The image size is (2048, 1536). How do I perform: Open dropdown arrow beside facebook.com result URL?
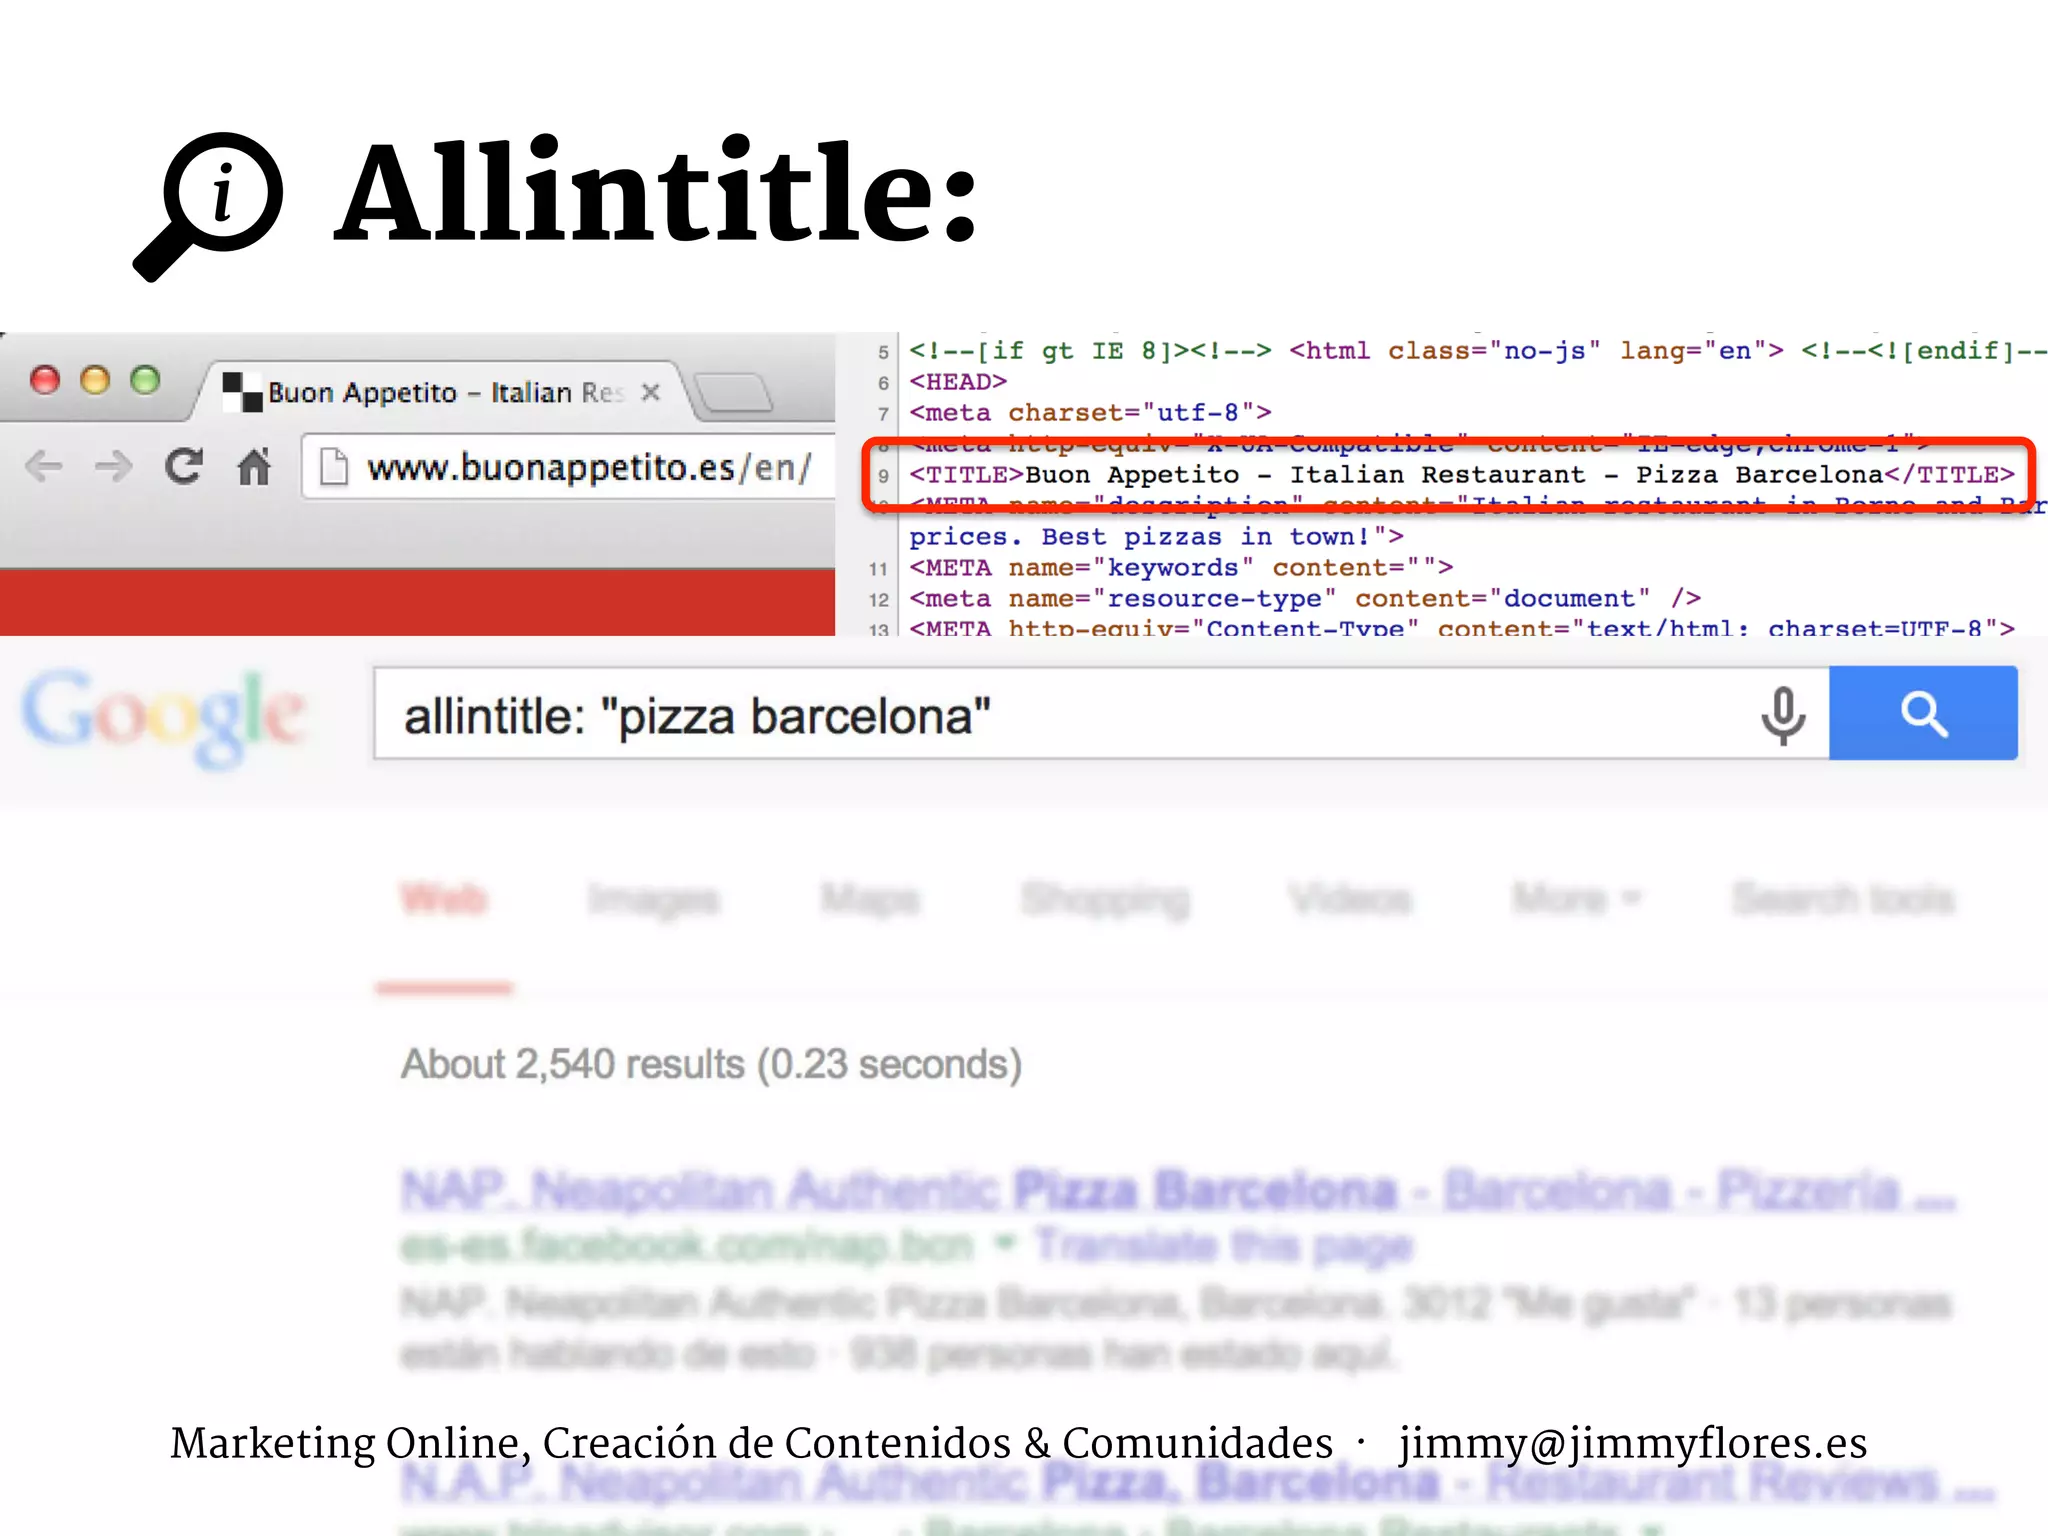pyautogui.click(x=1004, y=1244)
